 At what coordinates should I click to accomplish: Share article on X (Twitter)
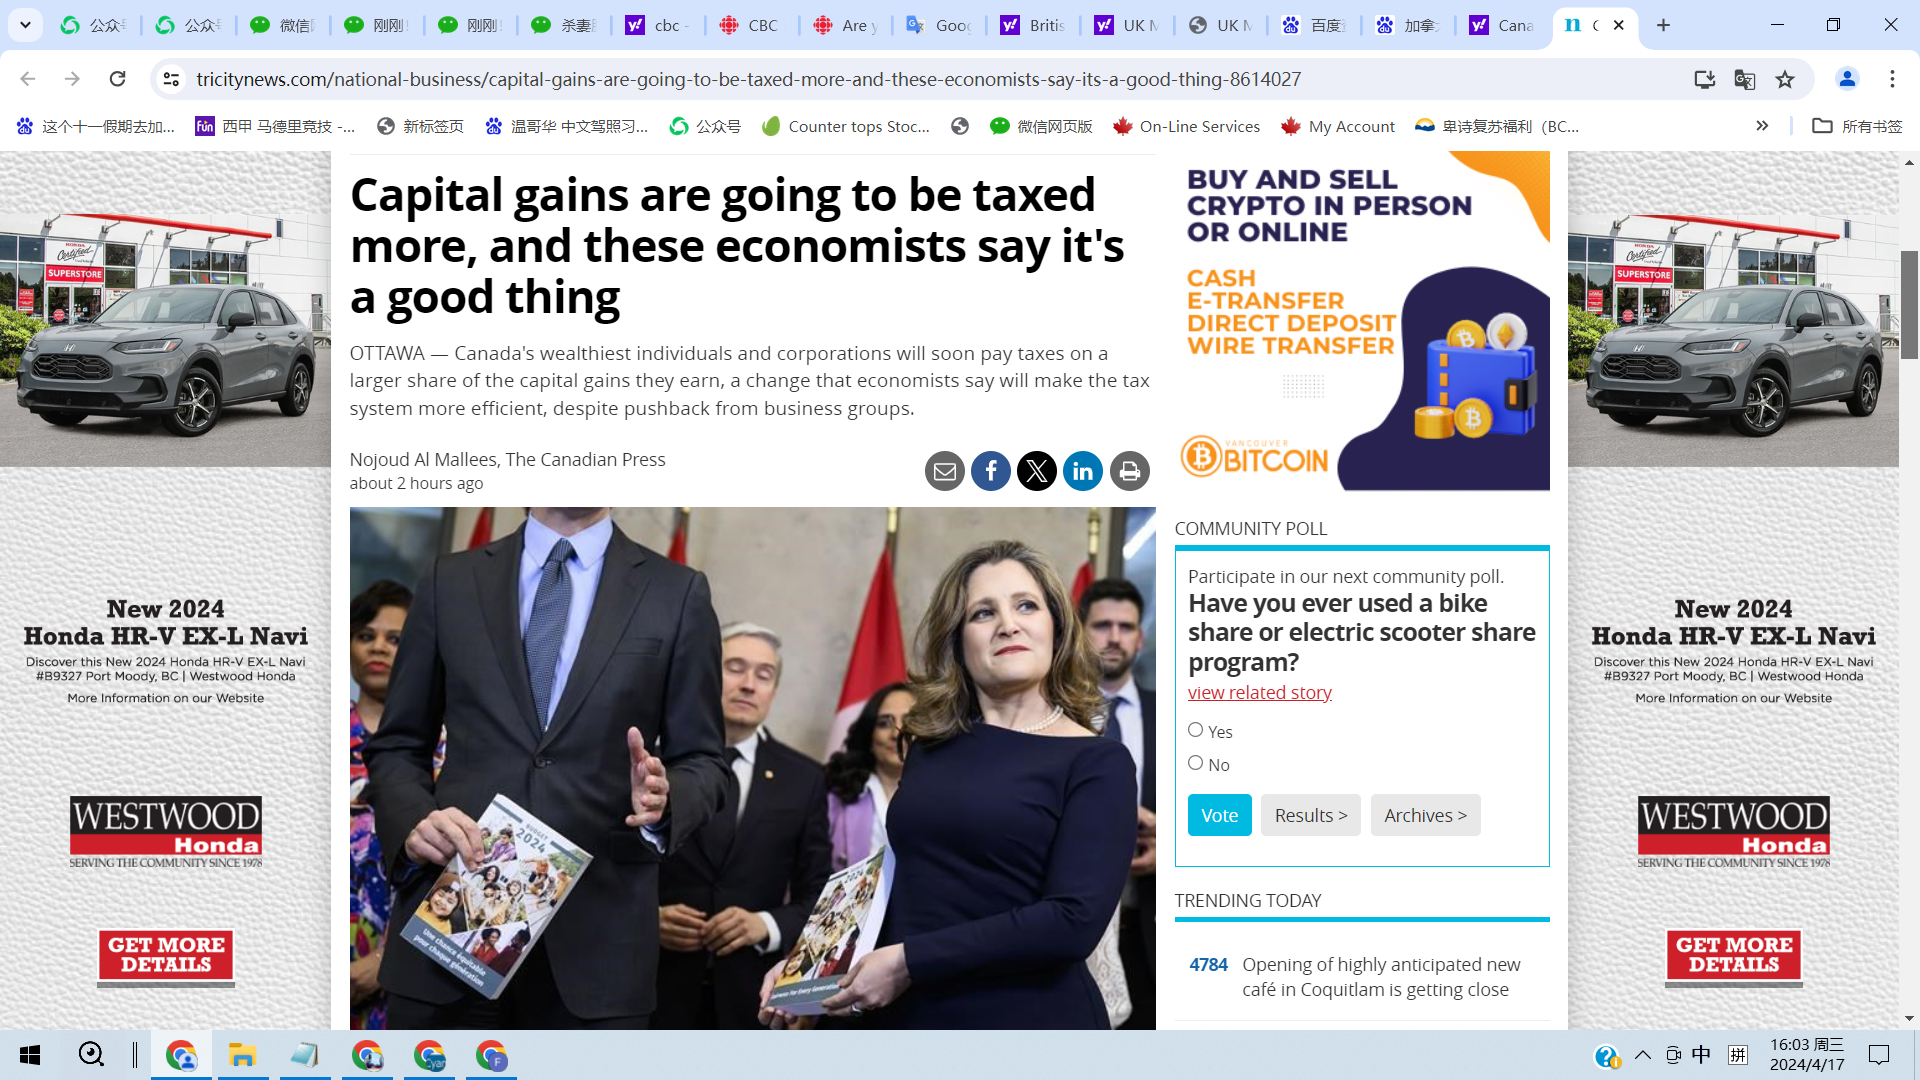pos(1036,471)
